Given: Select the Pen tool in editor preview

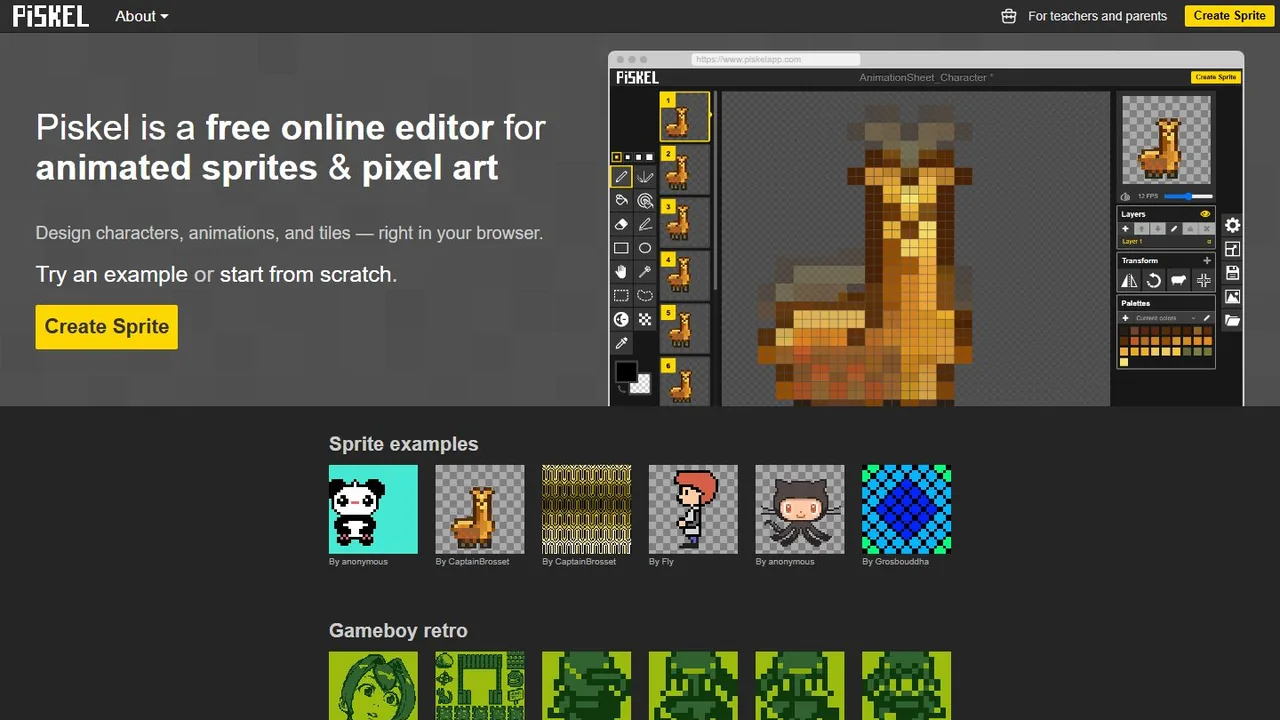Looking at the screenshot, I should (x=621, y=177).
